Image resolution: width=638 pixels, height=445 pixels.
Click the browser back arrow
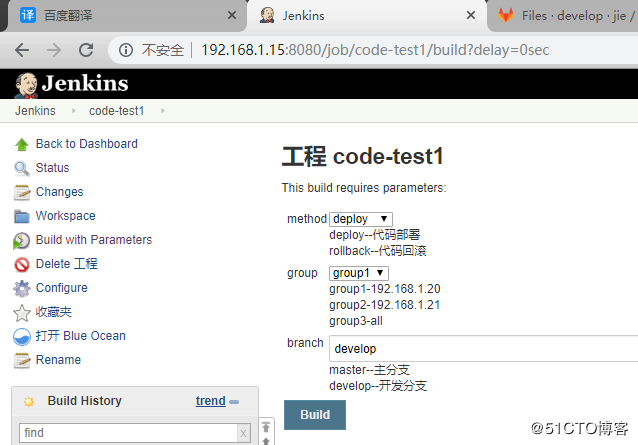tap(22, 50)
